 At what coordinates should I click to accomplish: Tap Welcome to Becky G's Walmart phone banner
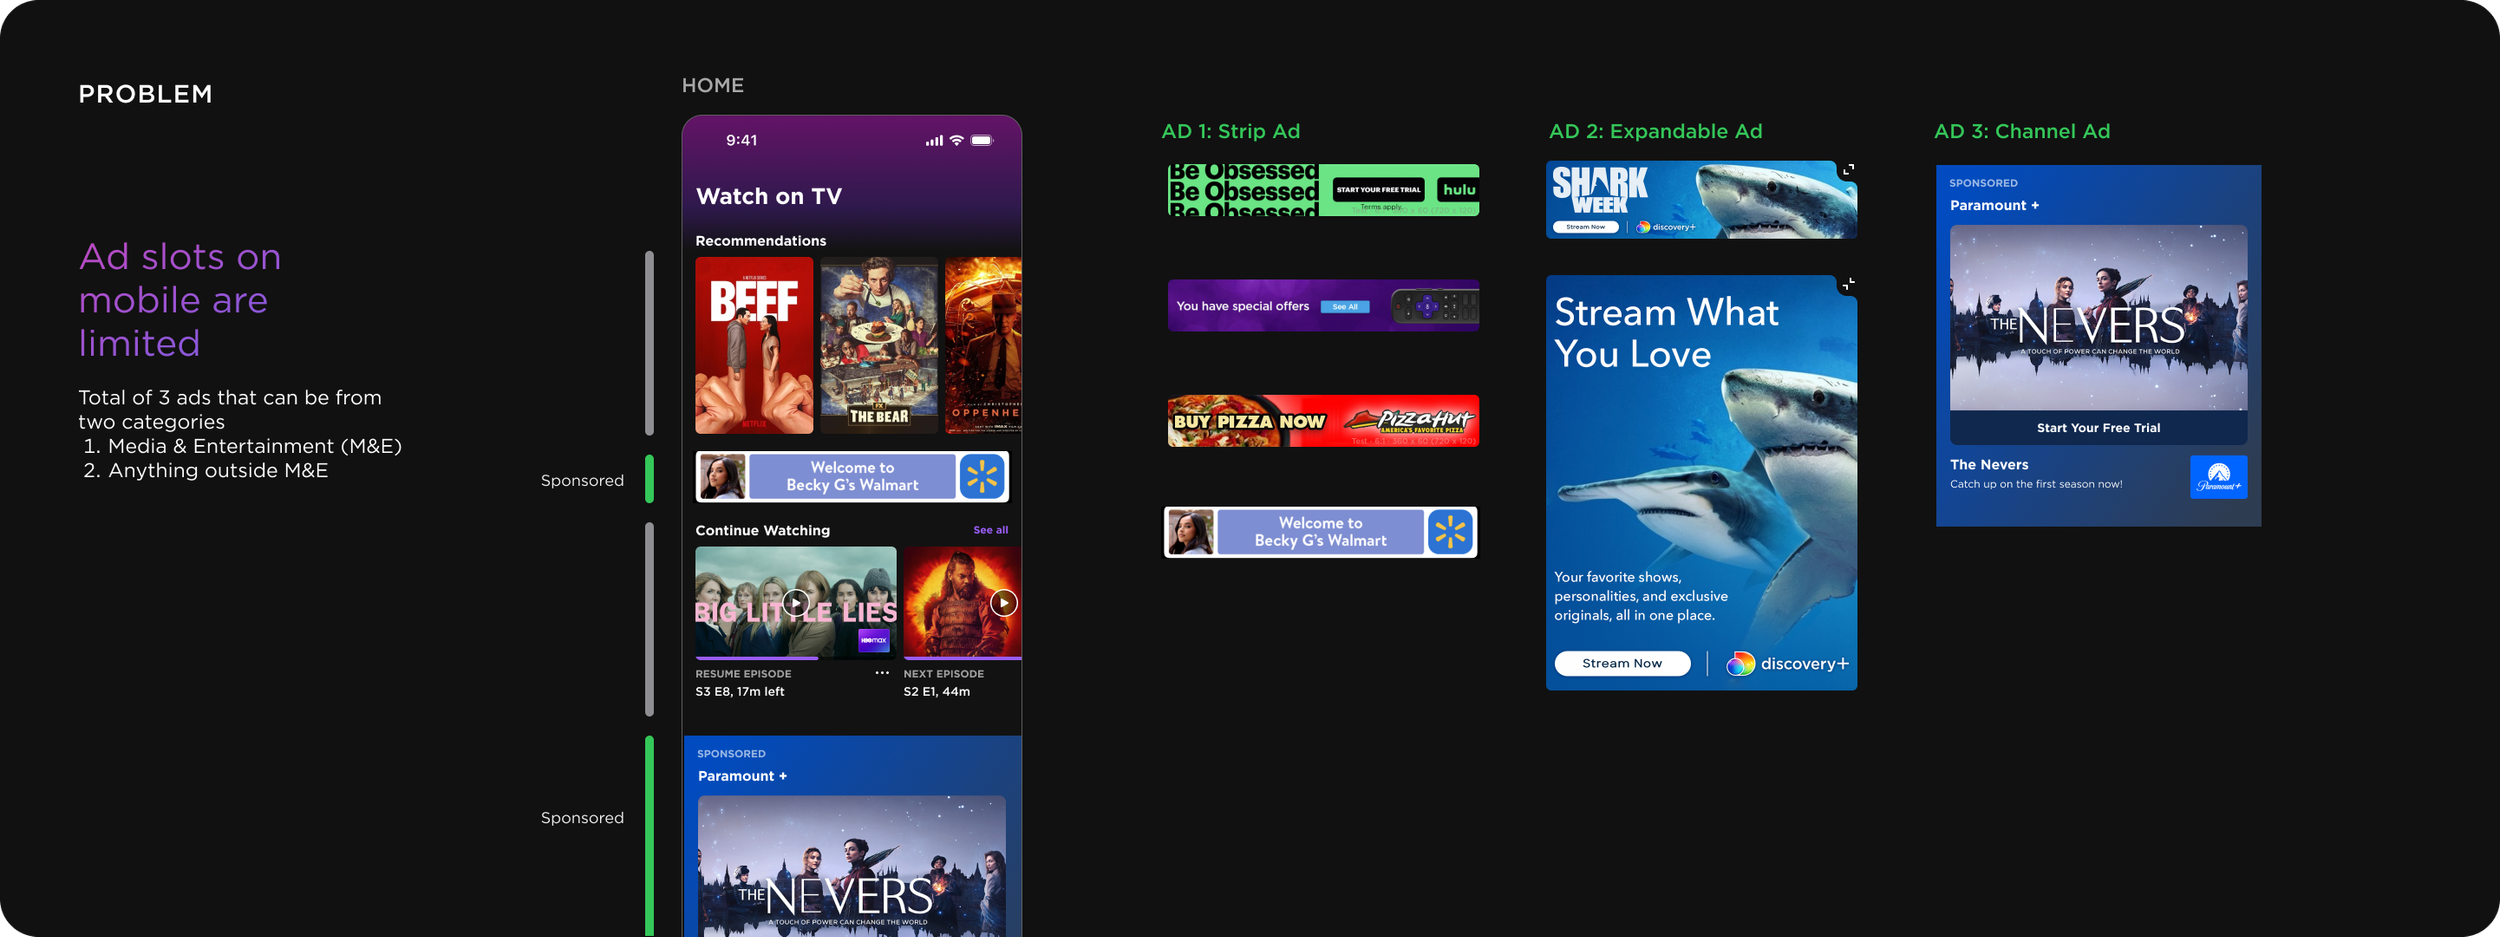coord(852,476)
